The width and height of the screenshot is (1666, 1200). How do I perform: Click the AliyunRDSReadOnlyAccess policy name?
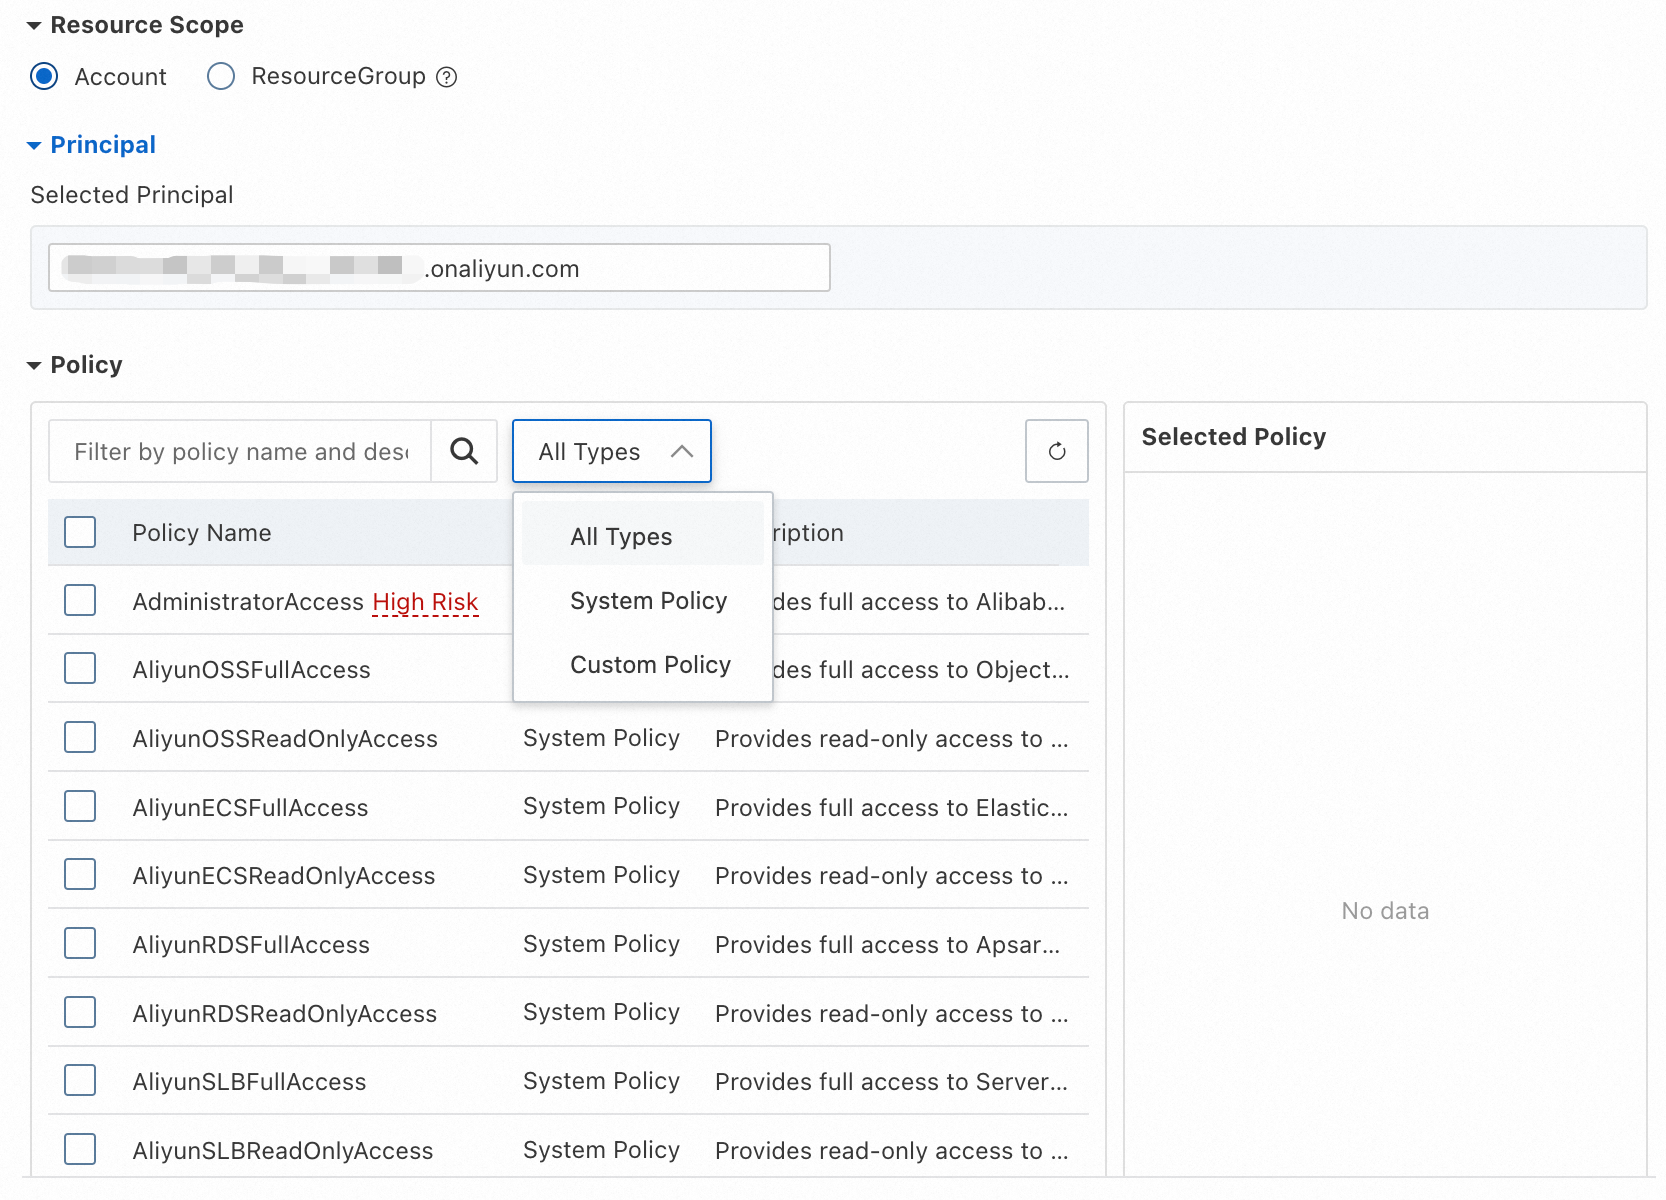[x=285, y=1014]
